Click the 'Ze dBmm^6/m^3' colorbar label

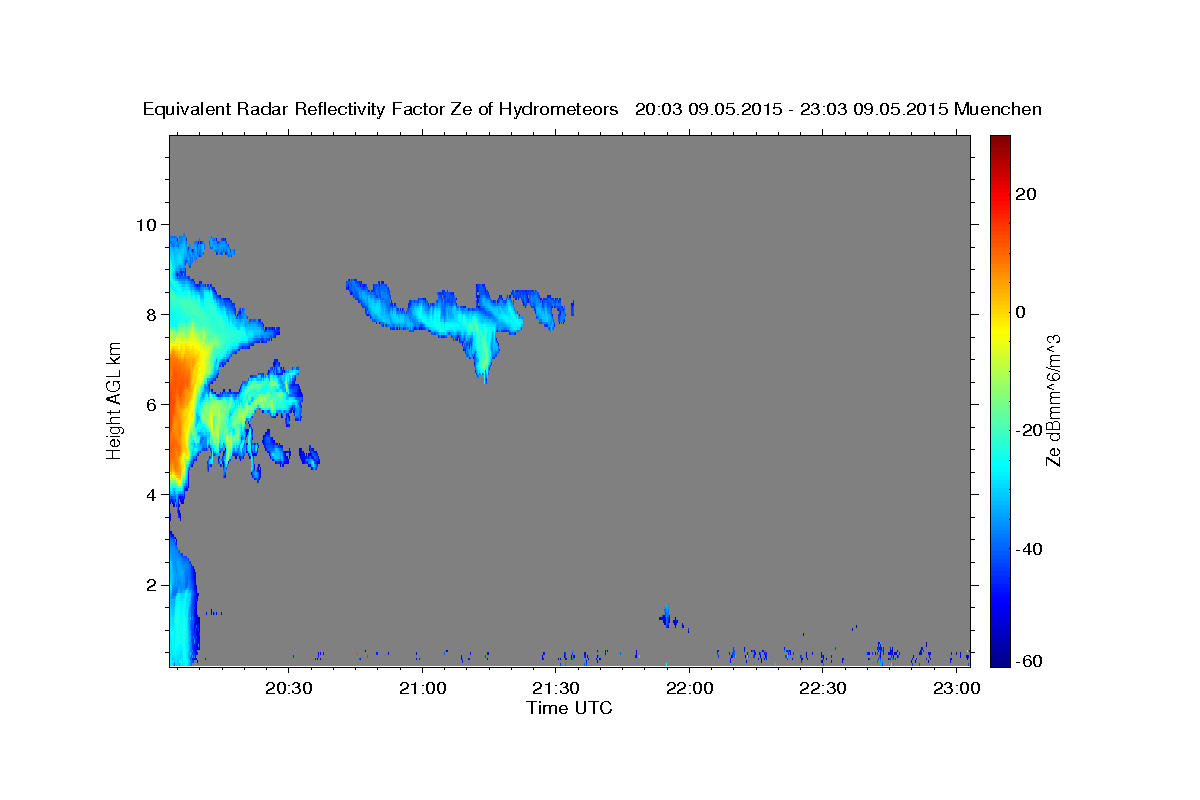(x=1053, y=401)
